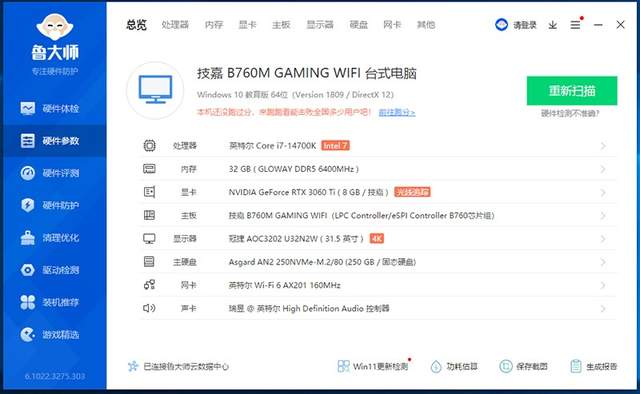Click the 鲁大师 monkey logo
640x394 pixels.
point(55,28)
